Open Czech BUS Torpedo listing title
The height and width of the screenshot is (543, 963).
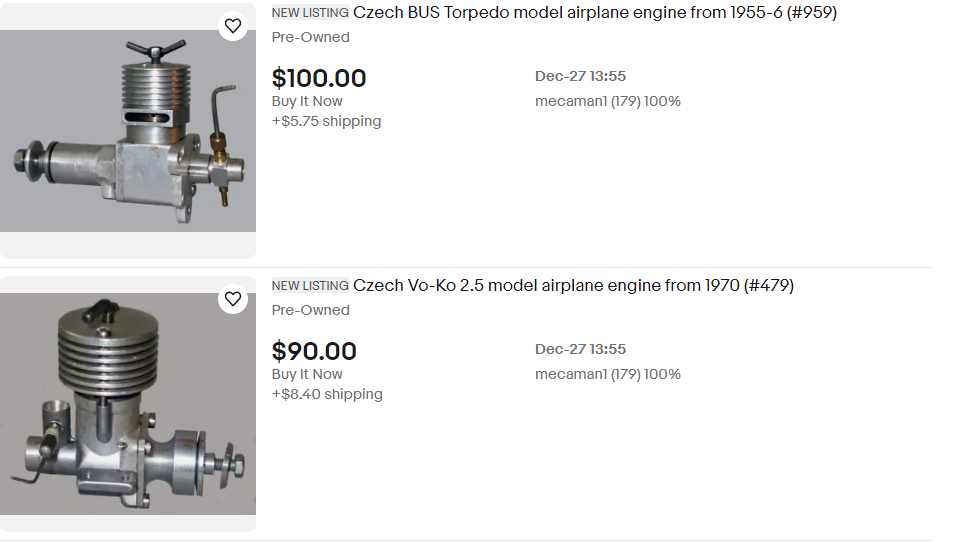click(x=595, y=13)
